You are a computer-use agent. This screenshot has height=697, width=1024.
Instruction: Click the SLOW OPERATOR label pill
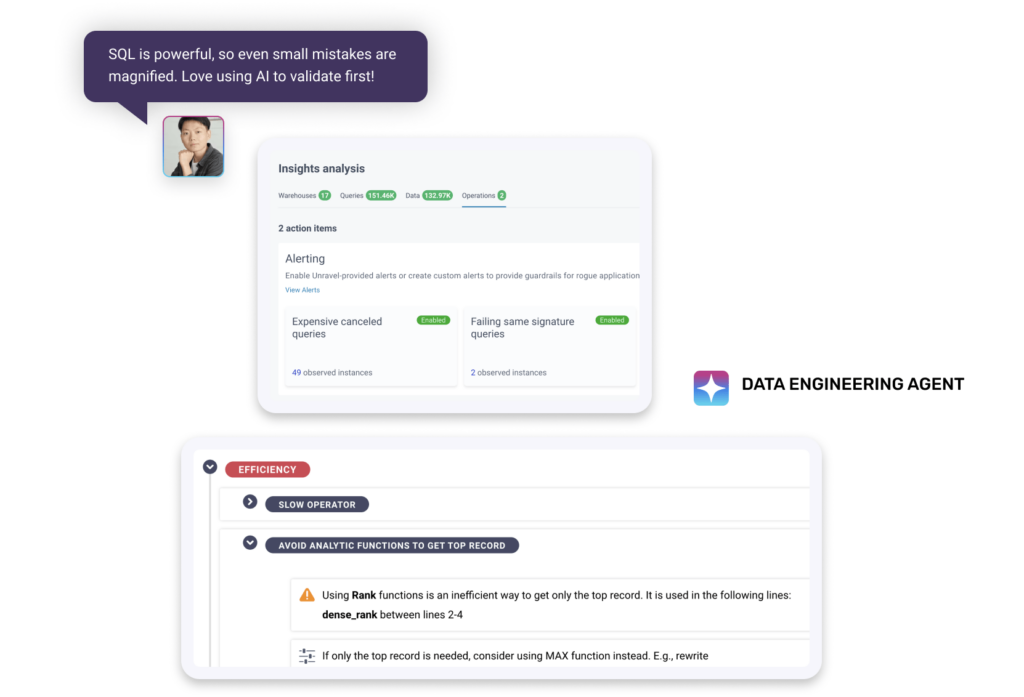tap(317, 504)
